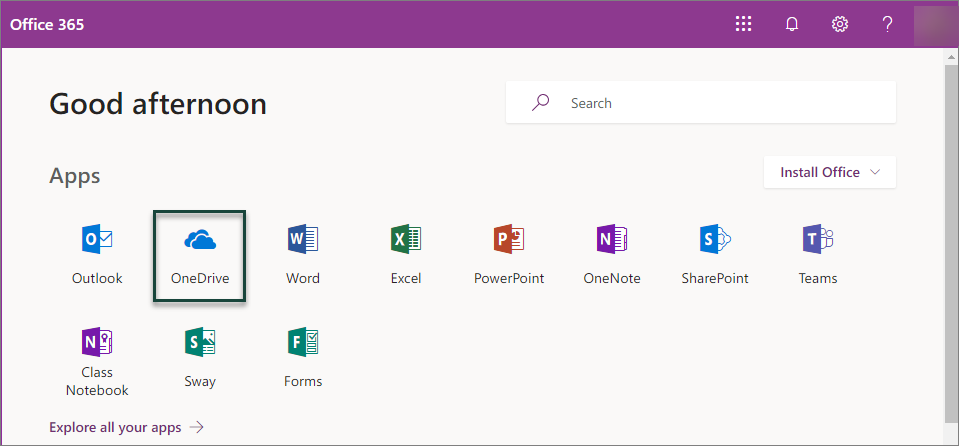This screenshot has width=959, height=446.
Task: Focus the Search input field
Action: click(701, 102)
